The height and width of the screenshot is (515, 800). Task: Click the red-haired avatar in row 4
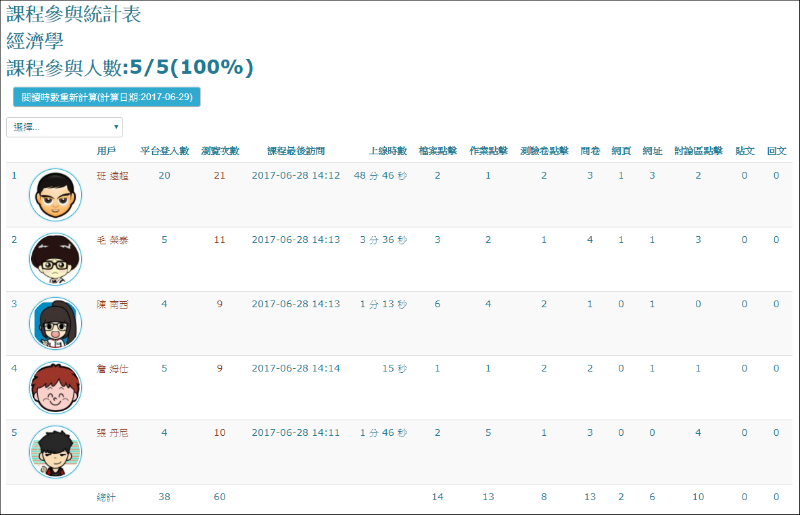[55, 388]
